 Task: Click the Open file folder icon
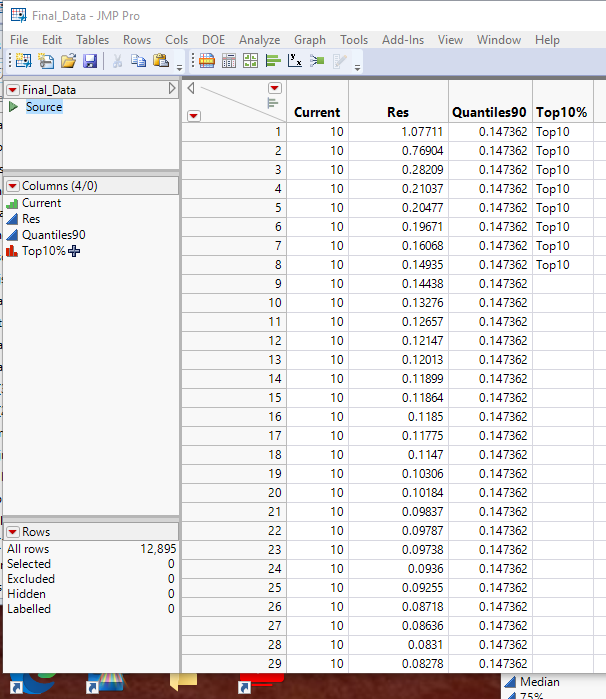coord(69,62)
